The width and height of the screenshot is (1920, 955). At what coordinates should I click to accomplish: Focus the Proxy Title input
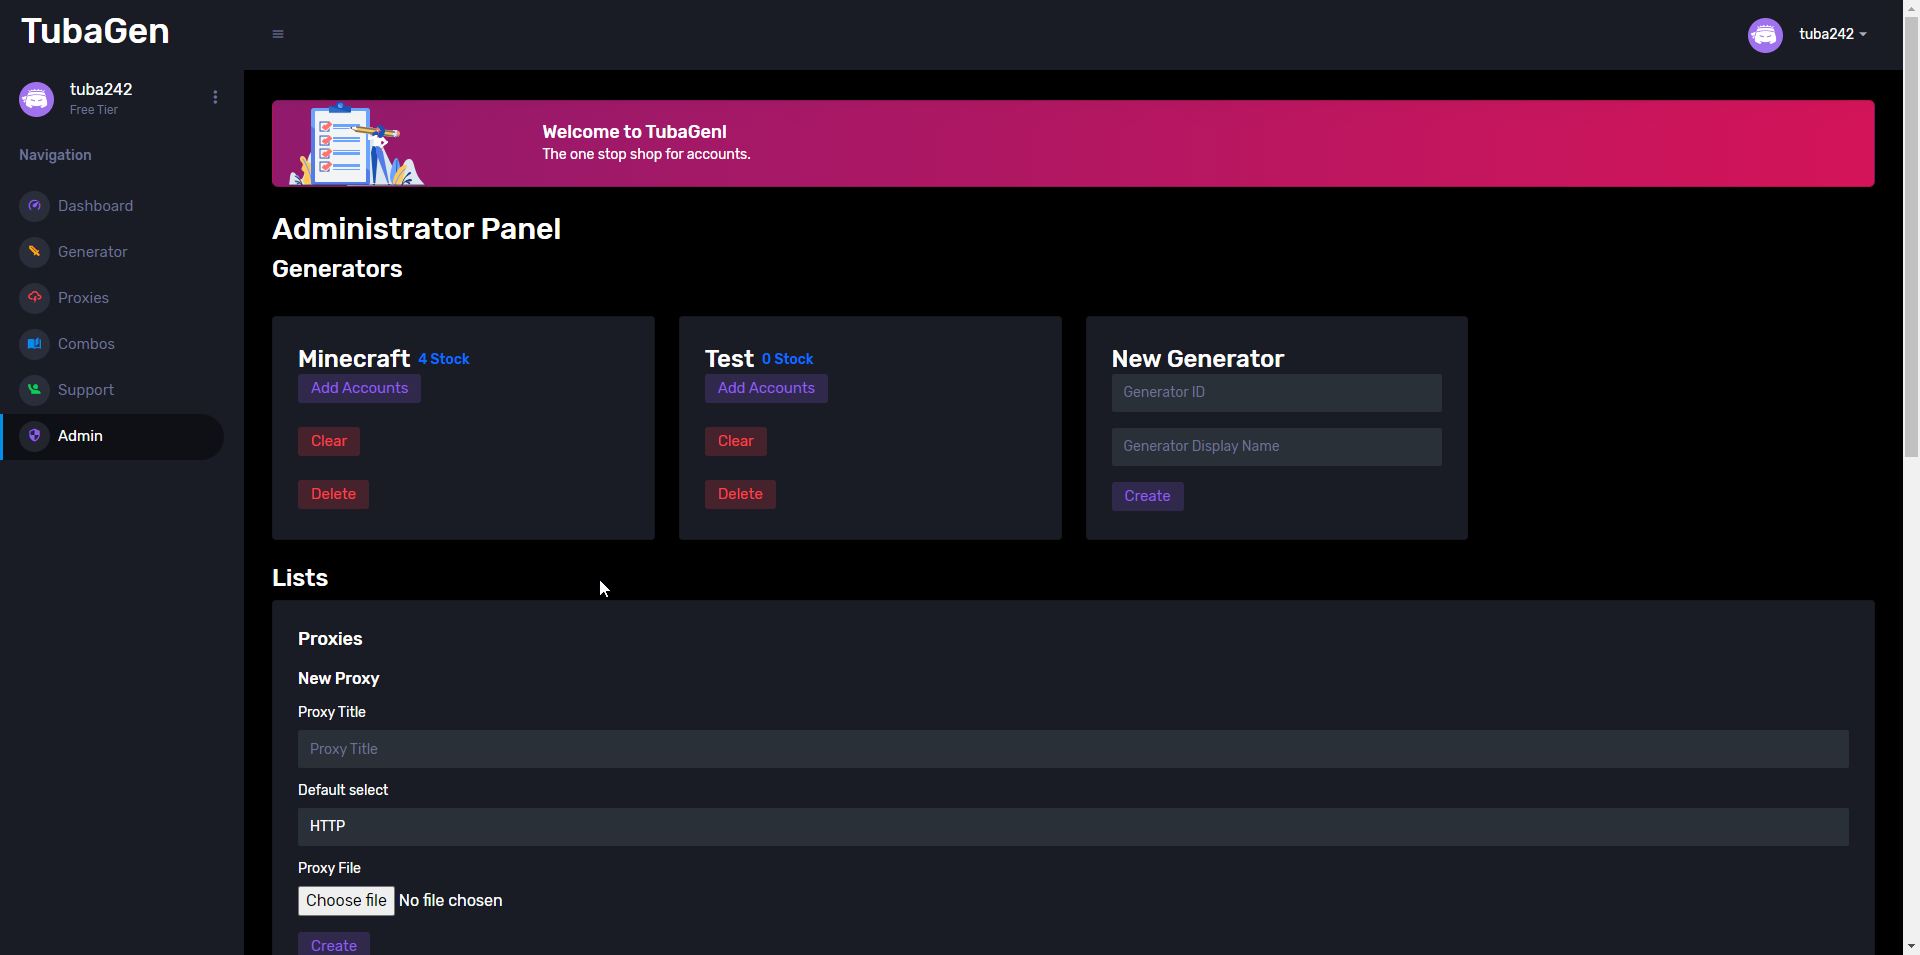pyautogui.click(x=1073, y=749)
